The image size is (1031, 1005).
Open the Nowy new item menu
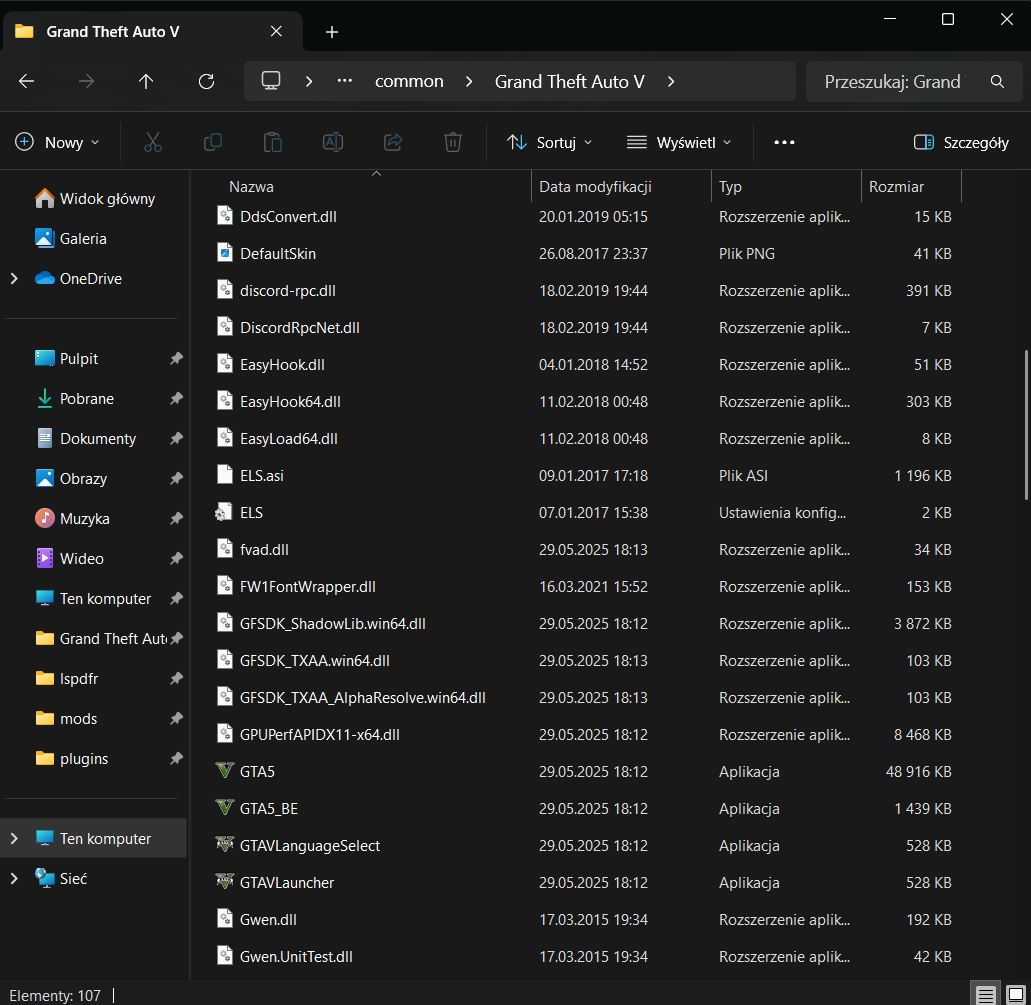point(57,142)
